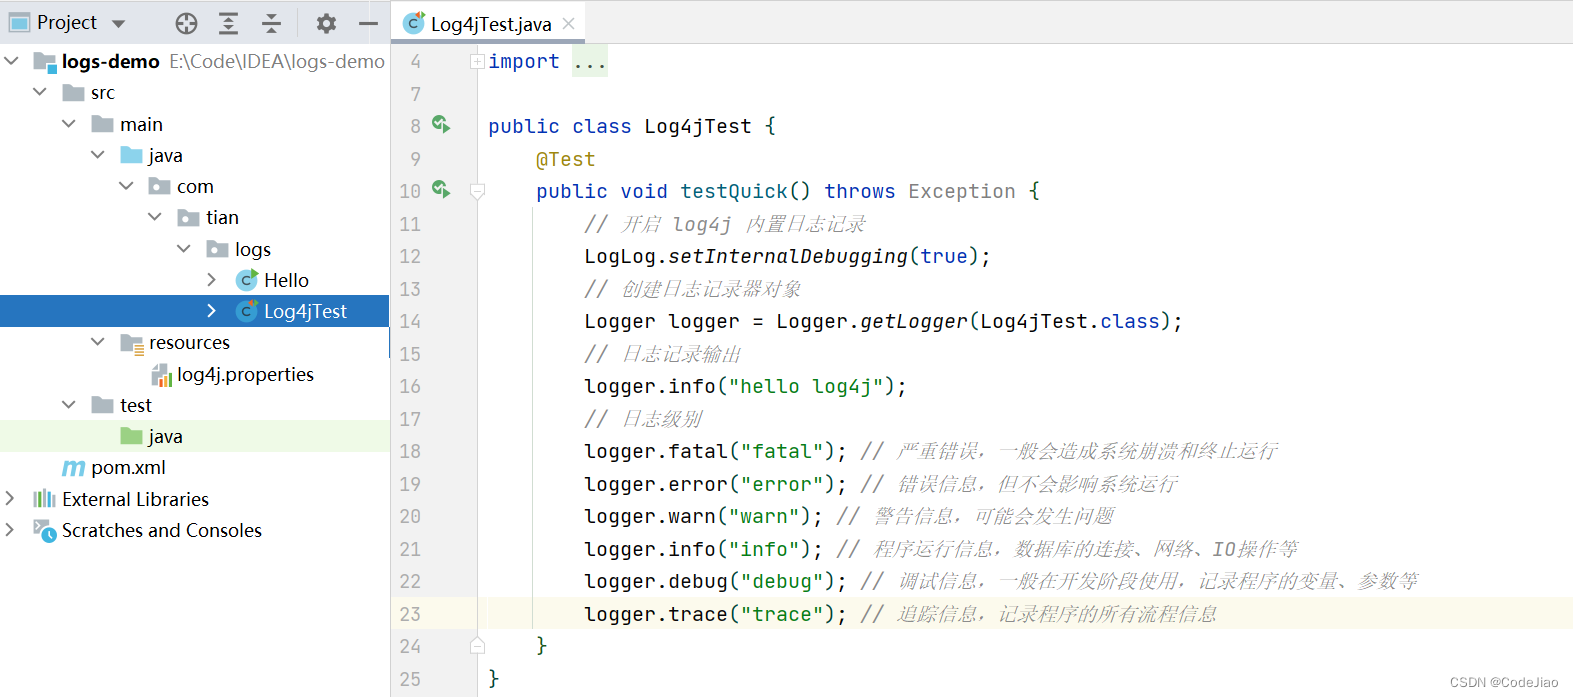Switch to the Log4jTest.java tab
This screenshot has height=697, width=1573.
point(490,24)
